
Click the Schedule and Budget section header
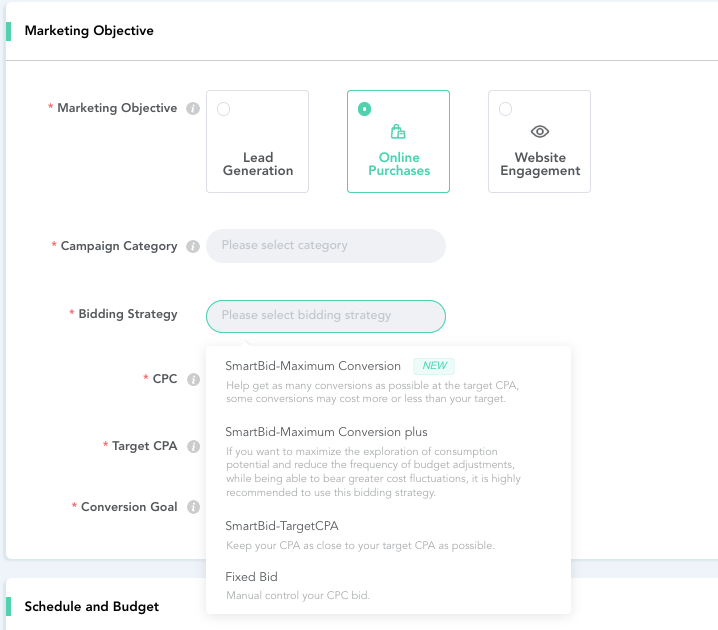[91, 606]
